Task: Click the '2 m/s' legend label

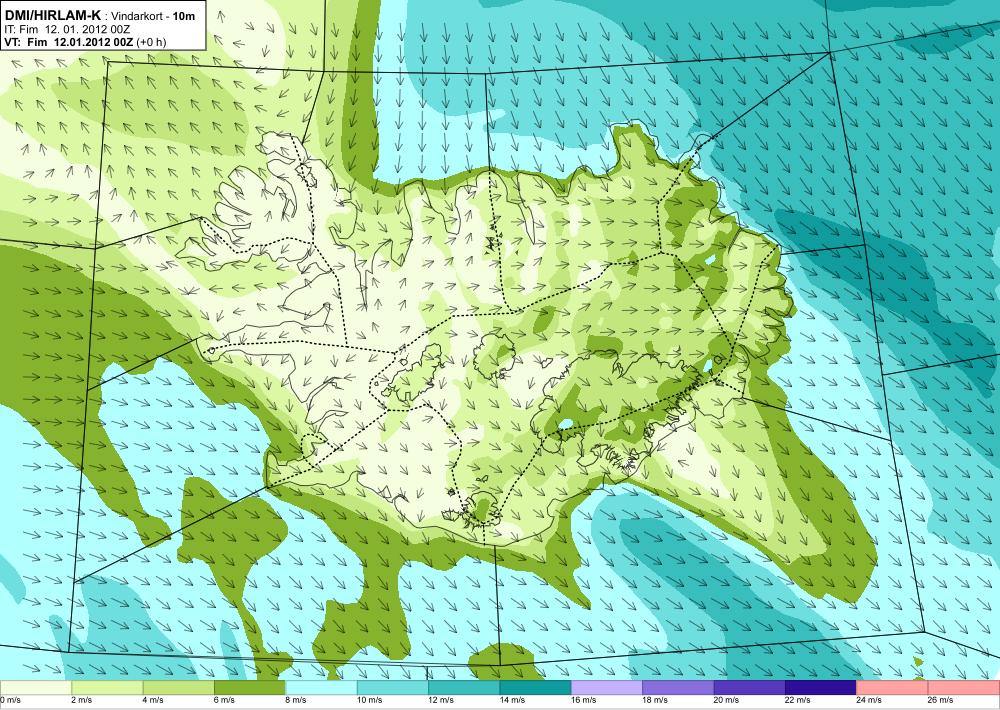Action: tap(82, 700)
